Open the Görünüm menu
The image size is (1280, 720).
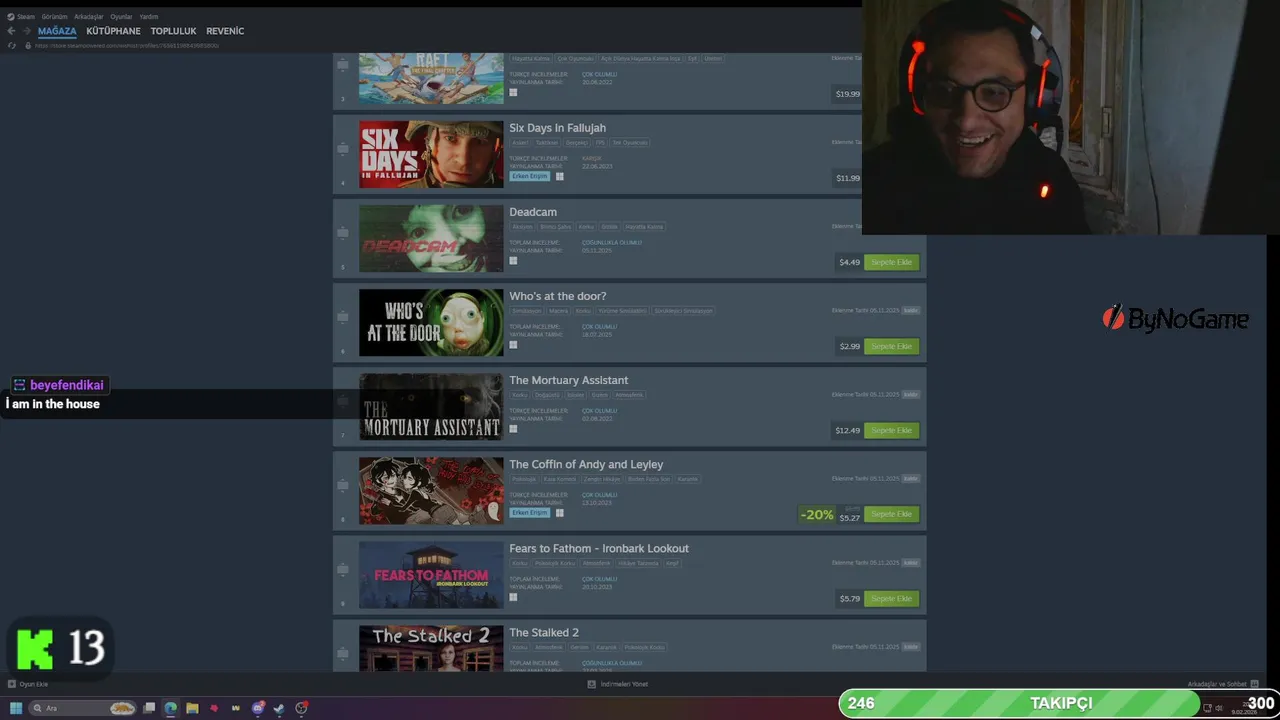[x=54, y=16]
